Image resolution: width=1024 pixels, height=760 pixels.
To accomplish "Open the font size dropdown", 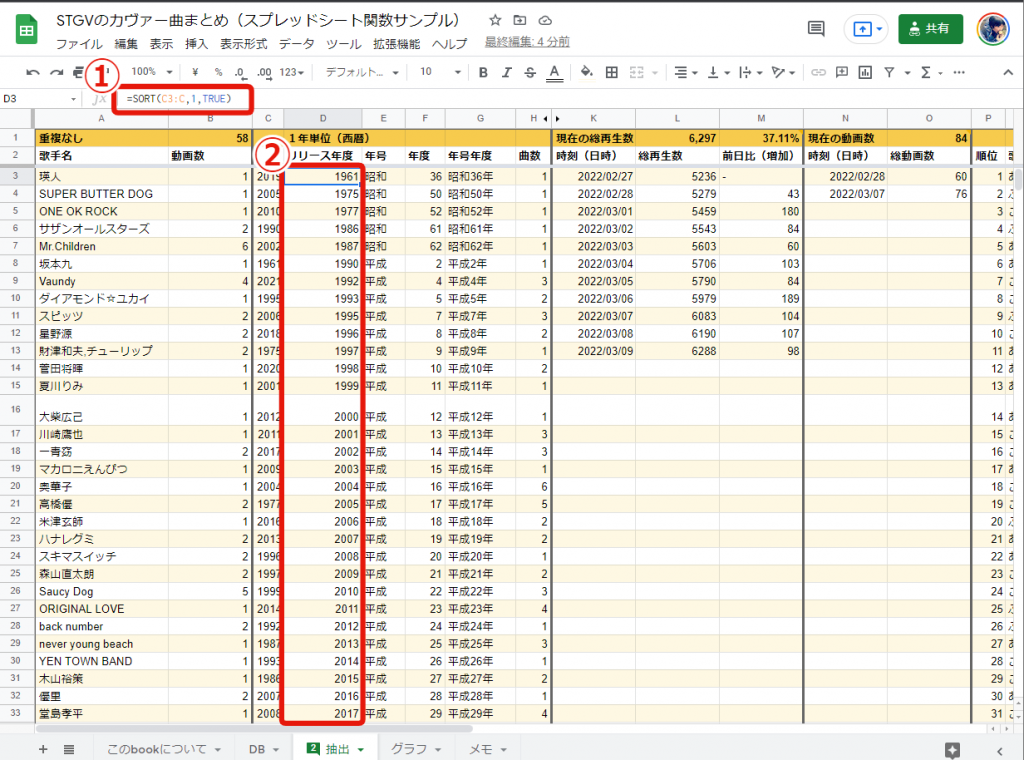I will click(439, 72).
